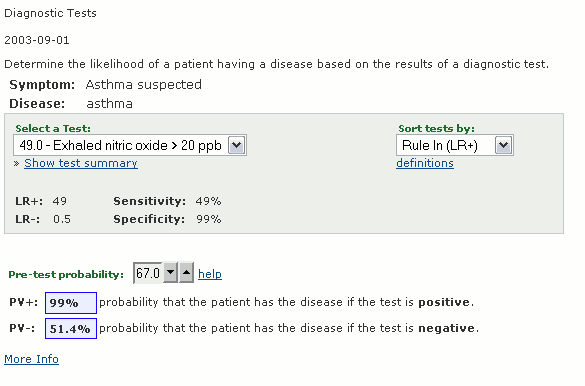This screenshot has height=386, width=585.
Task: Click the Exhaled nitric oxide test combo box
Action: point(130,145)
